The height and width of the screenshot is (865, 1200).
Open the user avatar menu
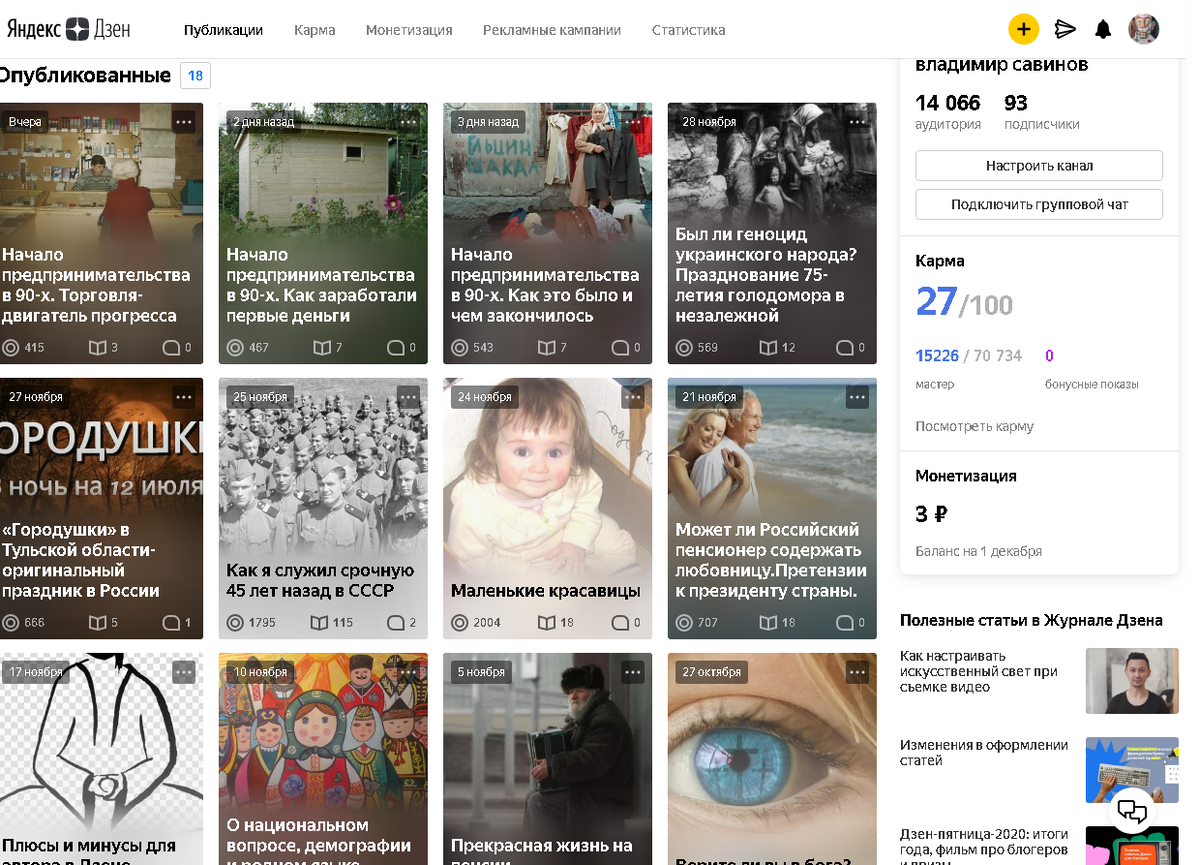1143,29
